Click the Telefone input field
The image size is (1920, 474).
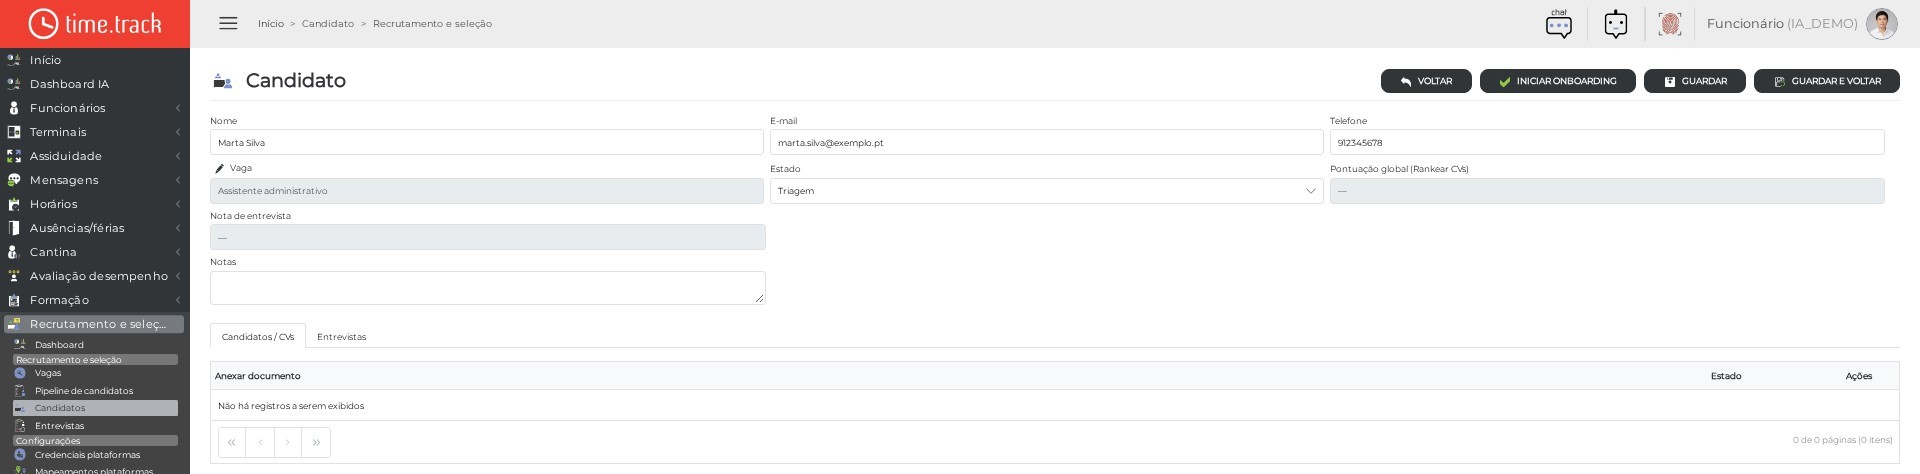[x=1607, y=142]
